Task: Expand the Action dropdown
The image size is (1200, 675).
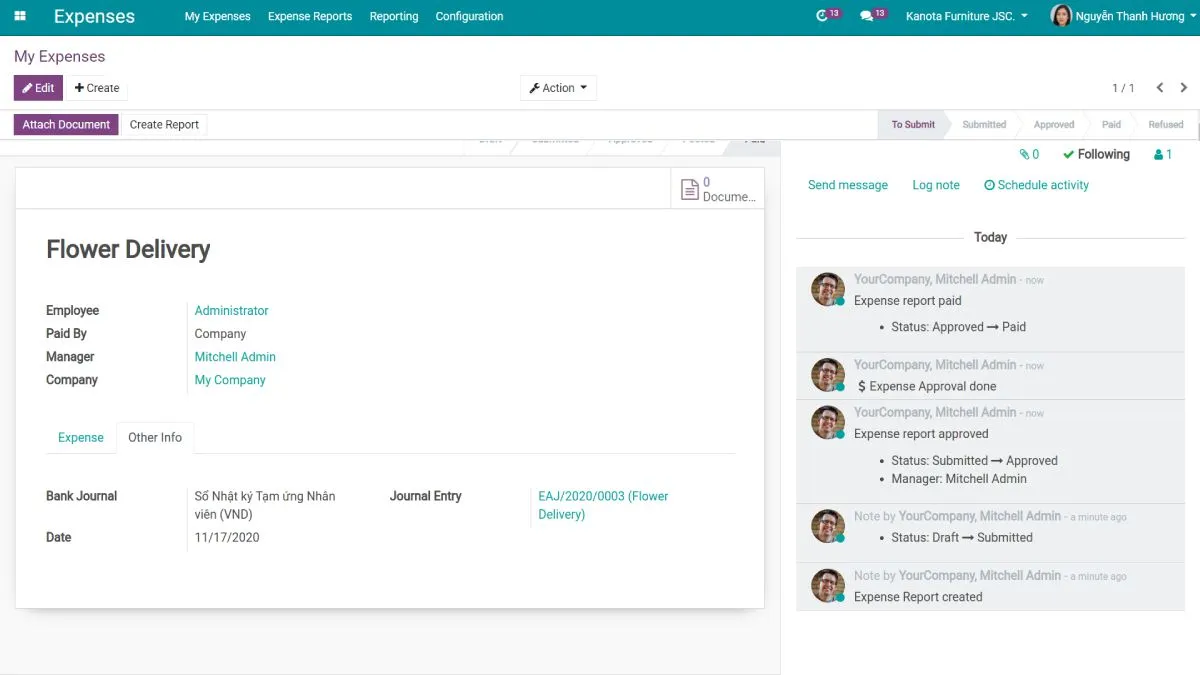Action: click(558, 88)
